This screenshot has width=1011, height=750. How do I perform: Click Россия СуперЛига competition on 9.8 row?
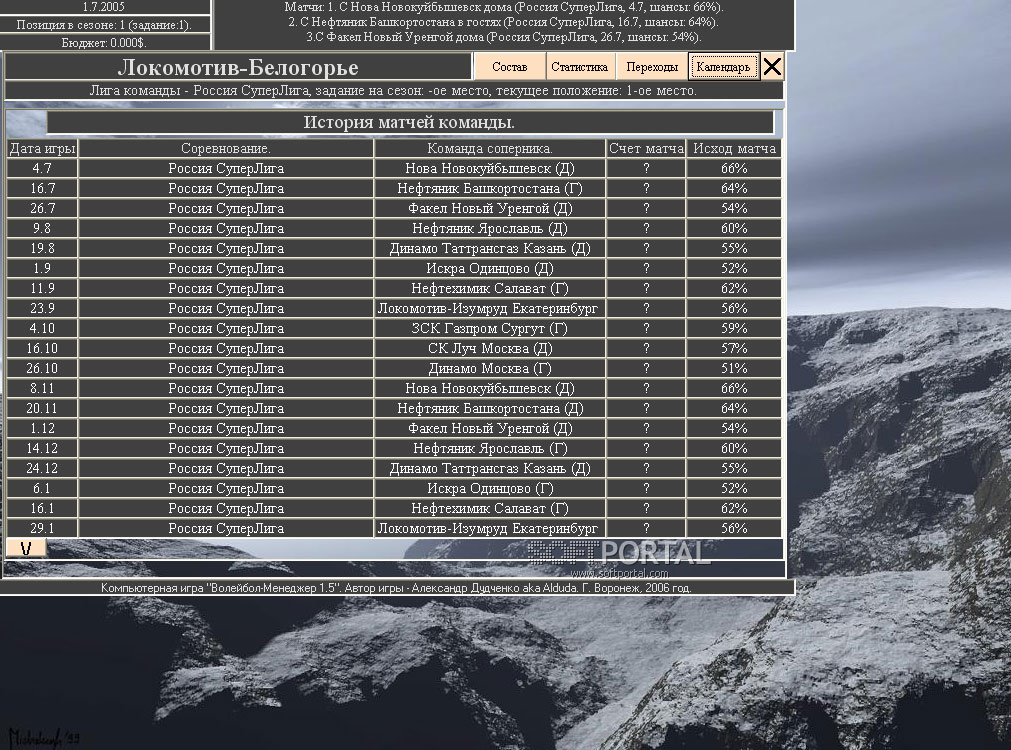226,228
